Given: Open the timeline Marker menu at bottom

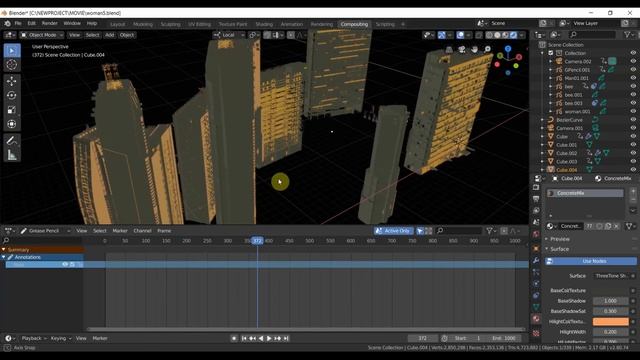Looking at the screenshot, I should click(100, 338).
